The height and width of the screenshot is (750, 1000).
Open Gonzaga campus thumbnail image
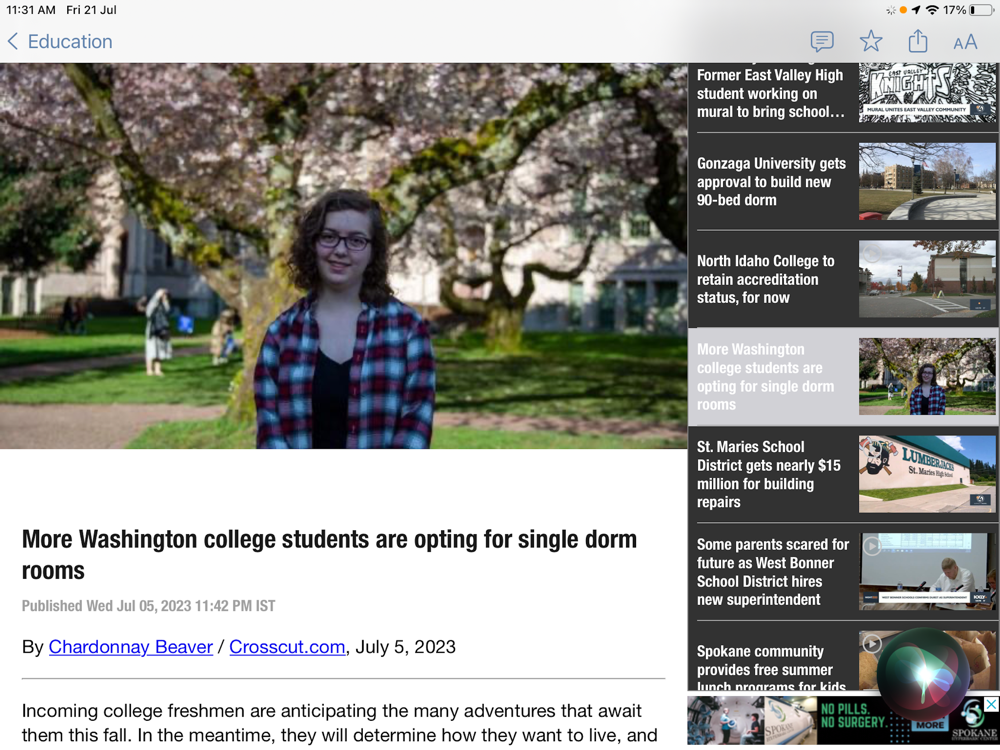927,182
